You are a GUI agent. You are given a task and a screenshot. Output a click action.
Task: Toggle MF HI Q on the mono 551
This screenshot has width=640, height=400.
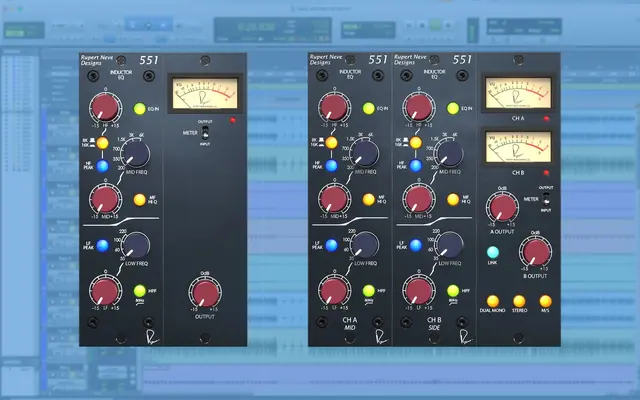(140, 200)
